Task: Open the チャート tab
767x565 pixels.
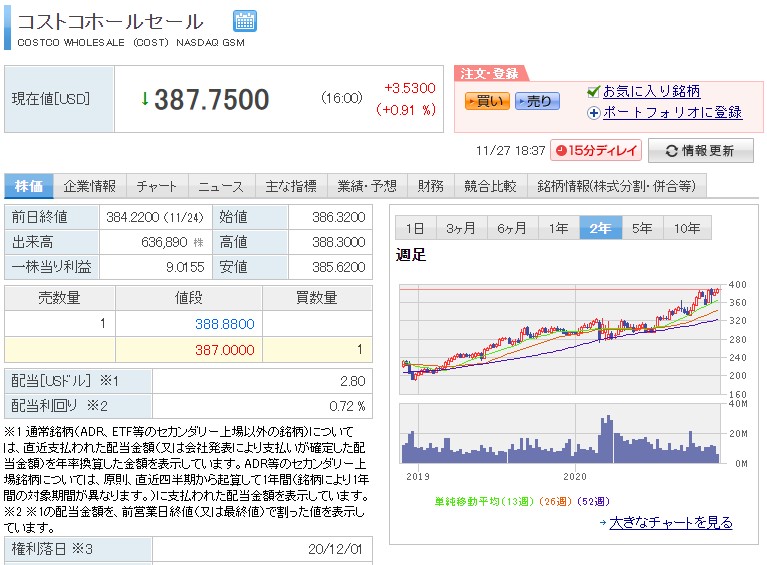Action: click(157, 186)
